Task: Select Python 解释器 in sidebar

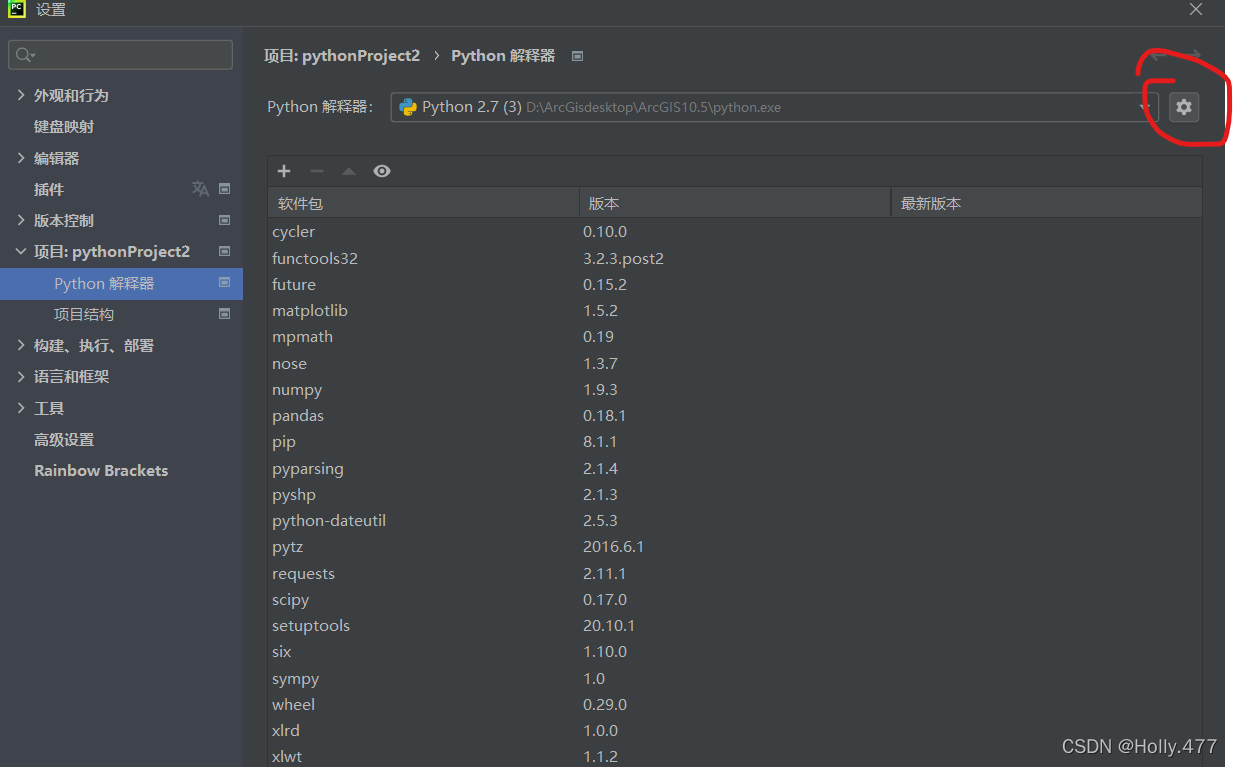Action: coord(121,283)
